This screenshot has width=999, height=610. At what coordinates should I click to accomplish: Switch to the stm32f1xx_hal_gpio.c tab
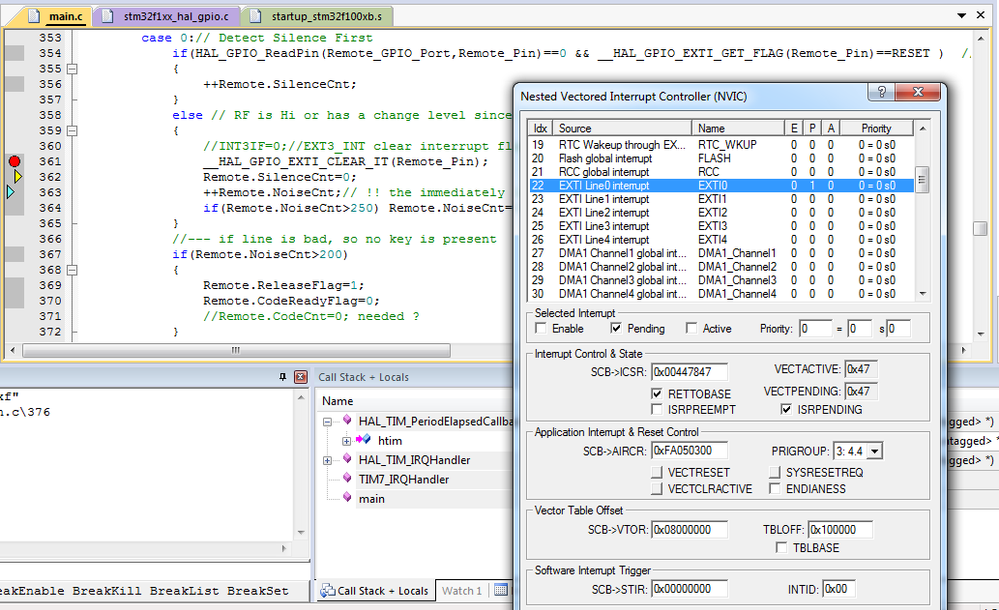pyautogui.click(x=168, y=16)
